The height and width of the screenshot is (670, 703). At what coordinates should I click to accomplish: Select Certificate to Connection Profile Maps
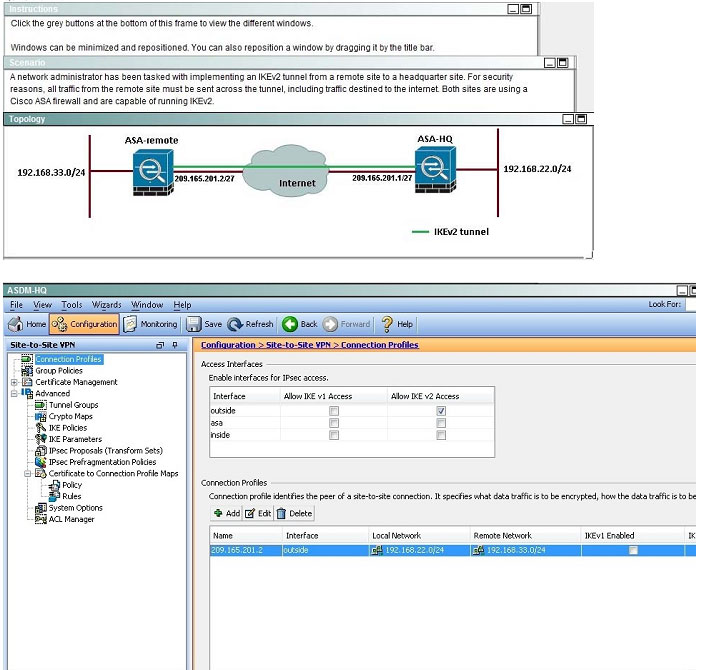coord(113,474)
